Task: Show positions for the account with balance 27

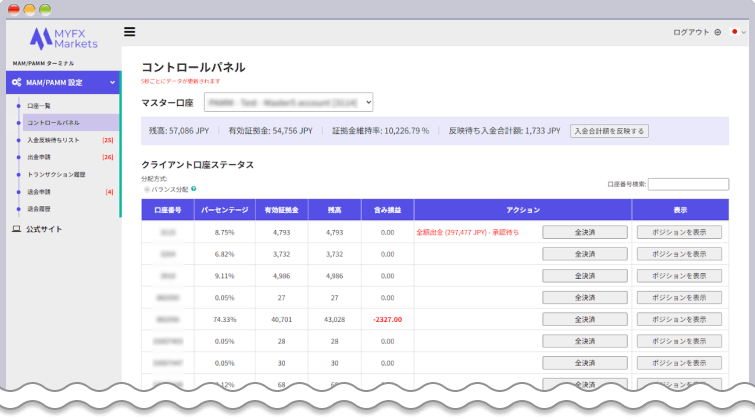Action: click(x=679, y=298)
